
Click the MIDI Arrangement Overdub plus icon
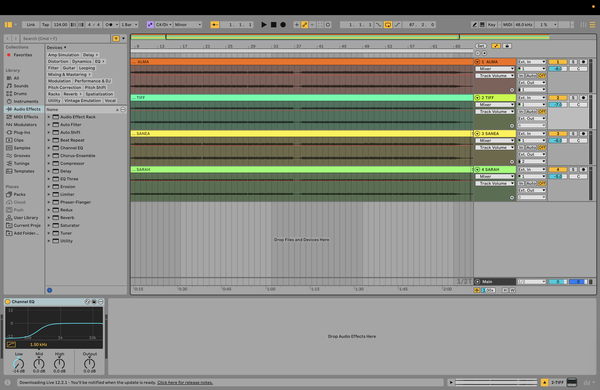[297, 24]
